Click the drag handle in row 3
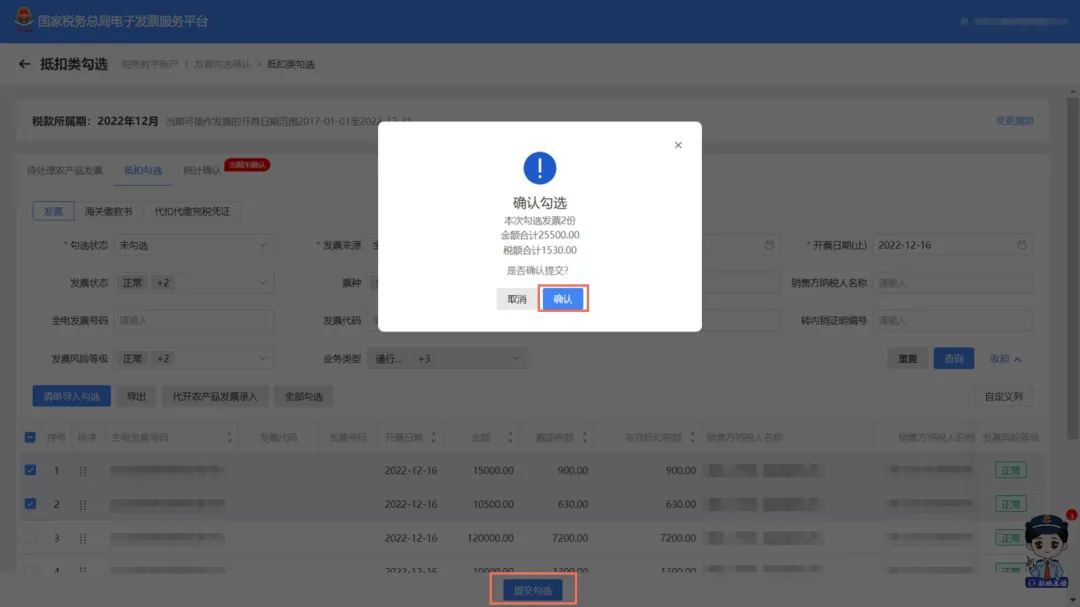 83,538
